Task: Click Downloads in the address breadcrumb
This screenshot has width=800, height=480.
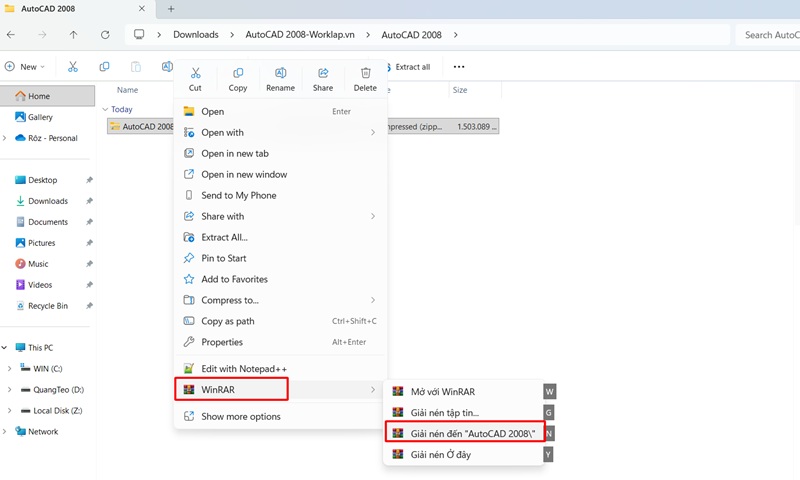Action: click(x=195, y=35)
